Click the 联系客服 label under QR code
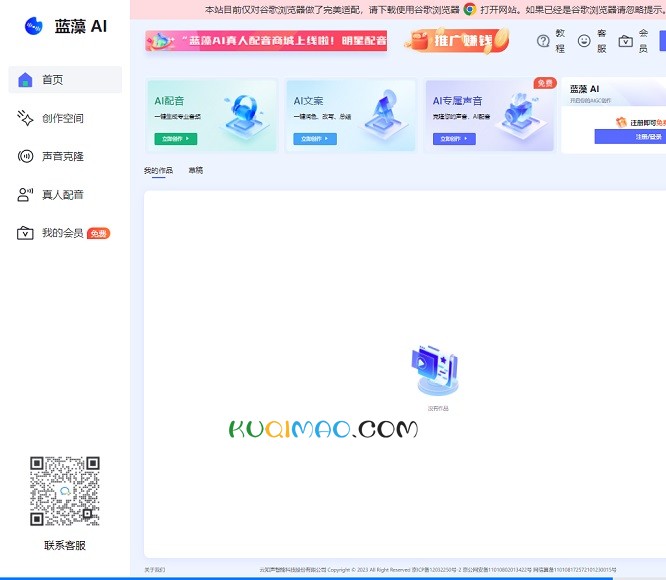 coord(65,545)
